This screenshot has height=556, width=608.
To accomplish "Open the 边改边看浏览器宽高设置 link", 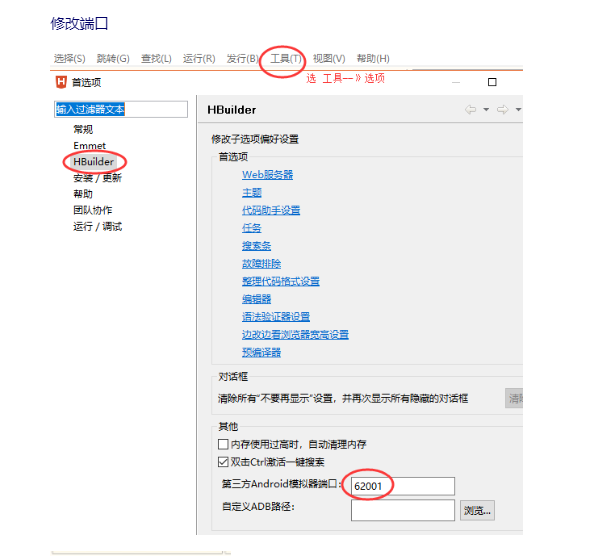I will click(x=295, y=335).
